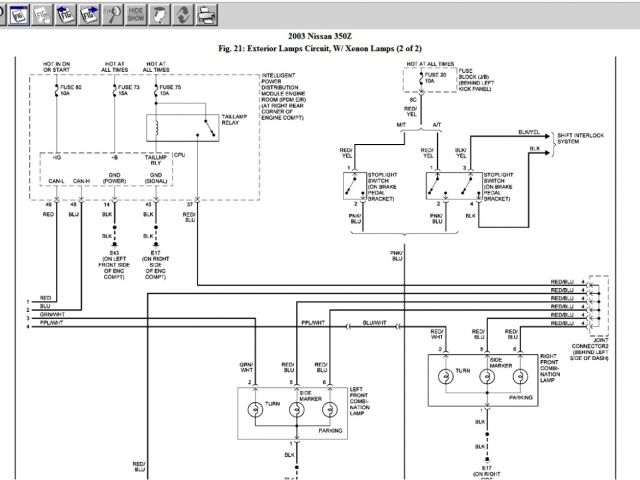Go to next figure with right-arrow FIG icon

pyautogui.click(x=89, y=15)
